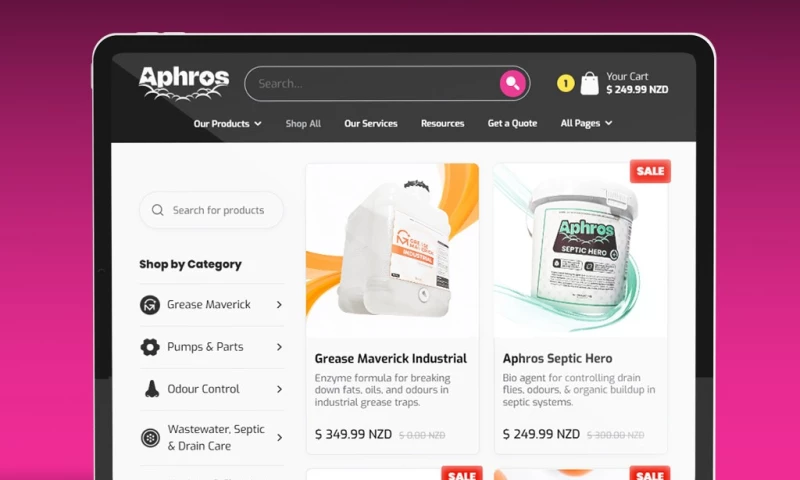Open the shopping bag cart icon
The height and width of the screenshot is (480, 800).
tap(589, 84)
